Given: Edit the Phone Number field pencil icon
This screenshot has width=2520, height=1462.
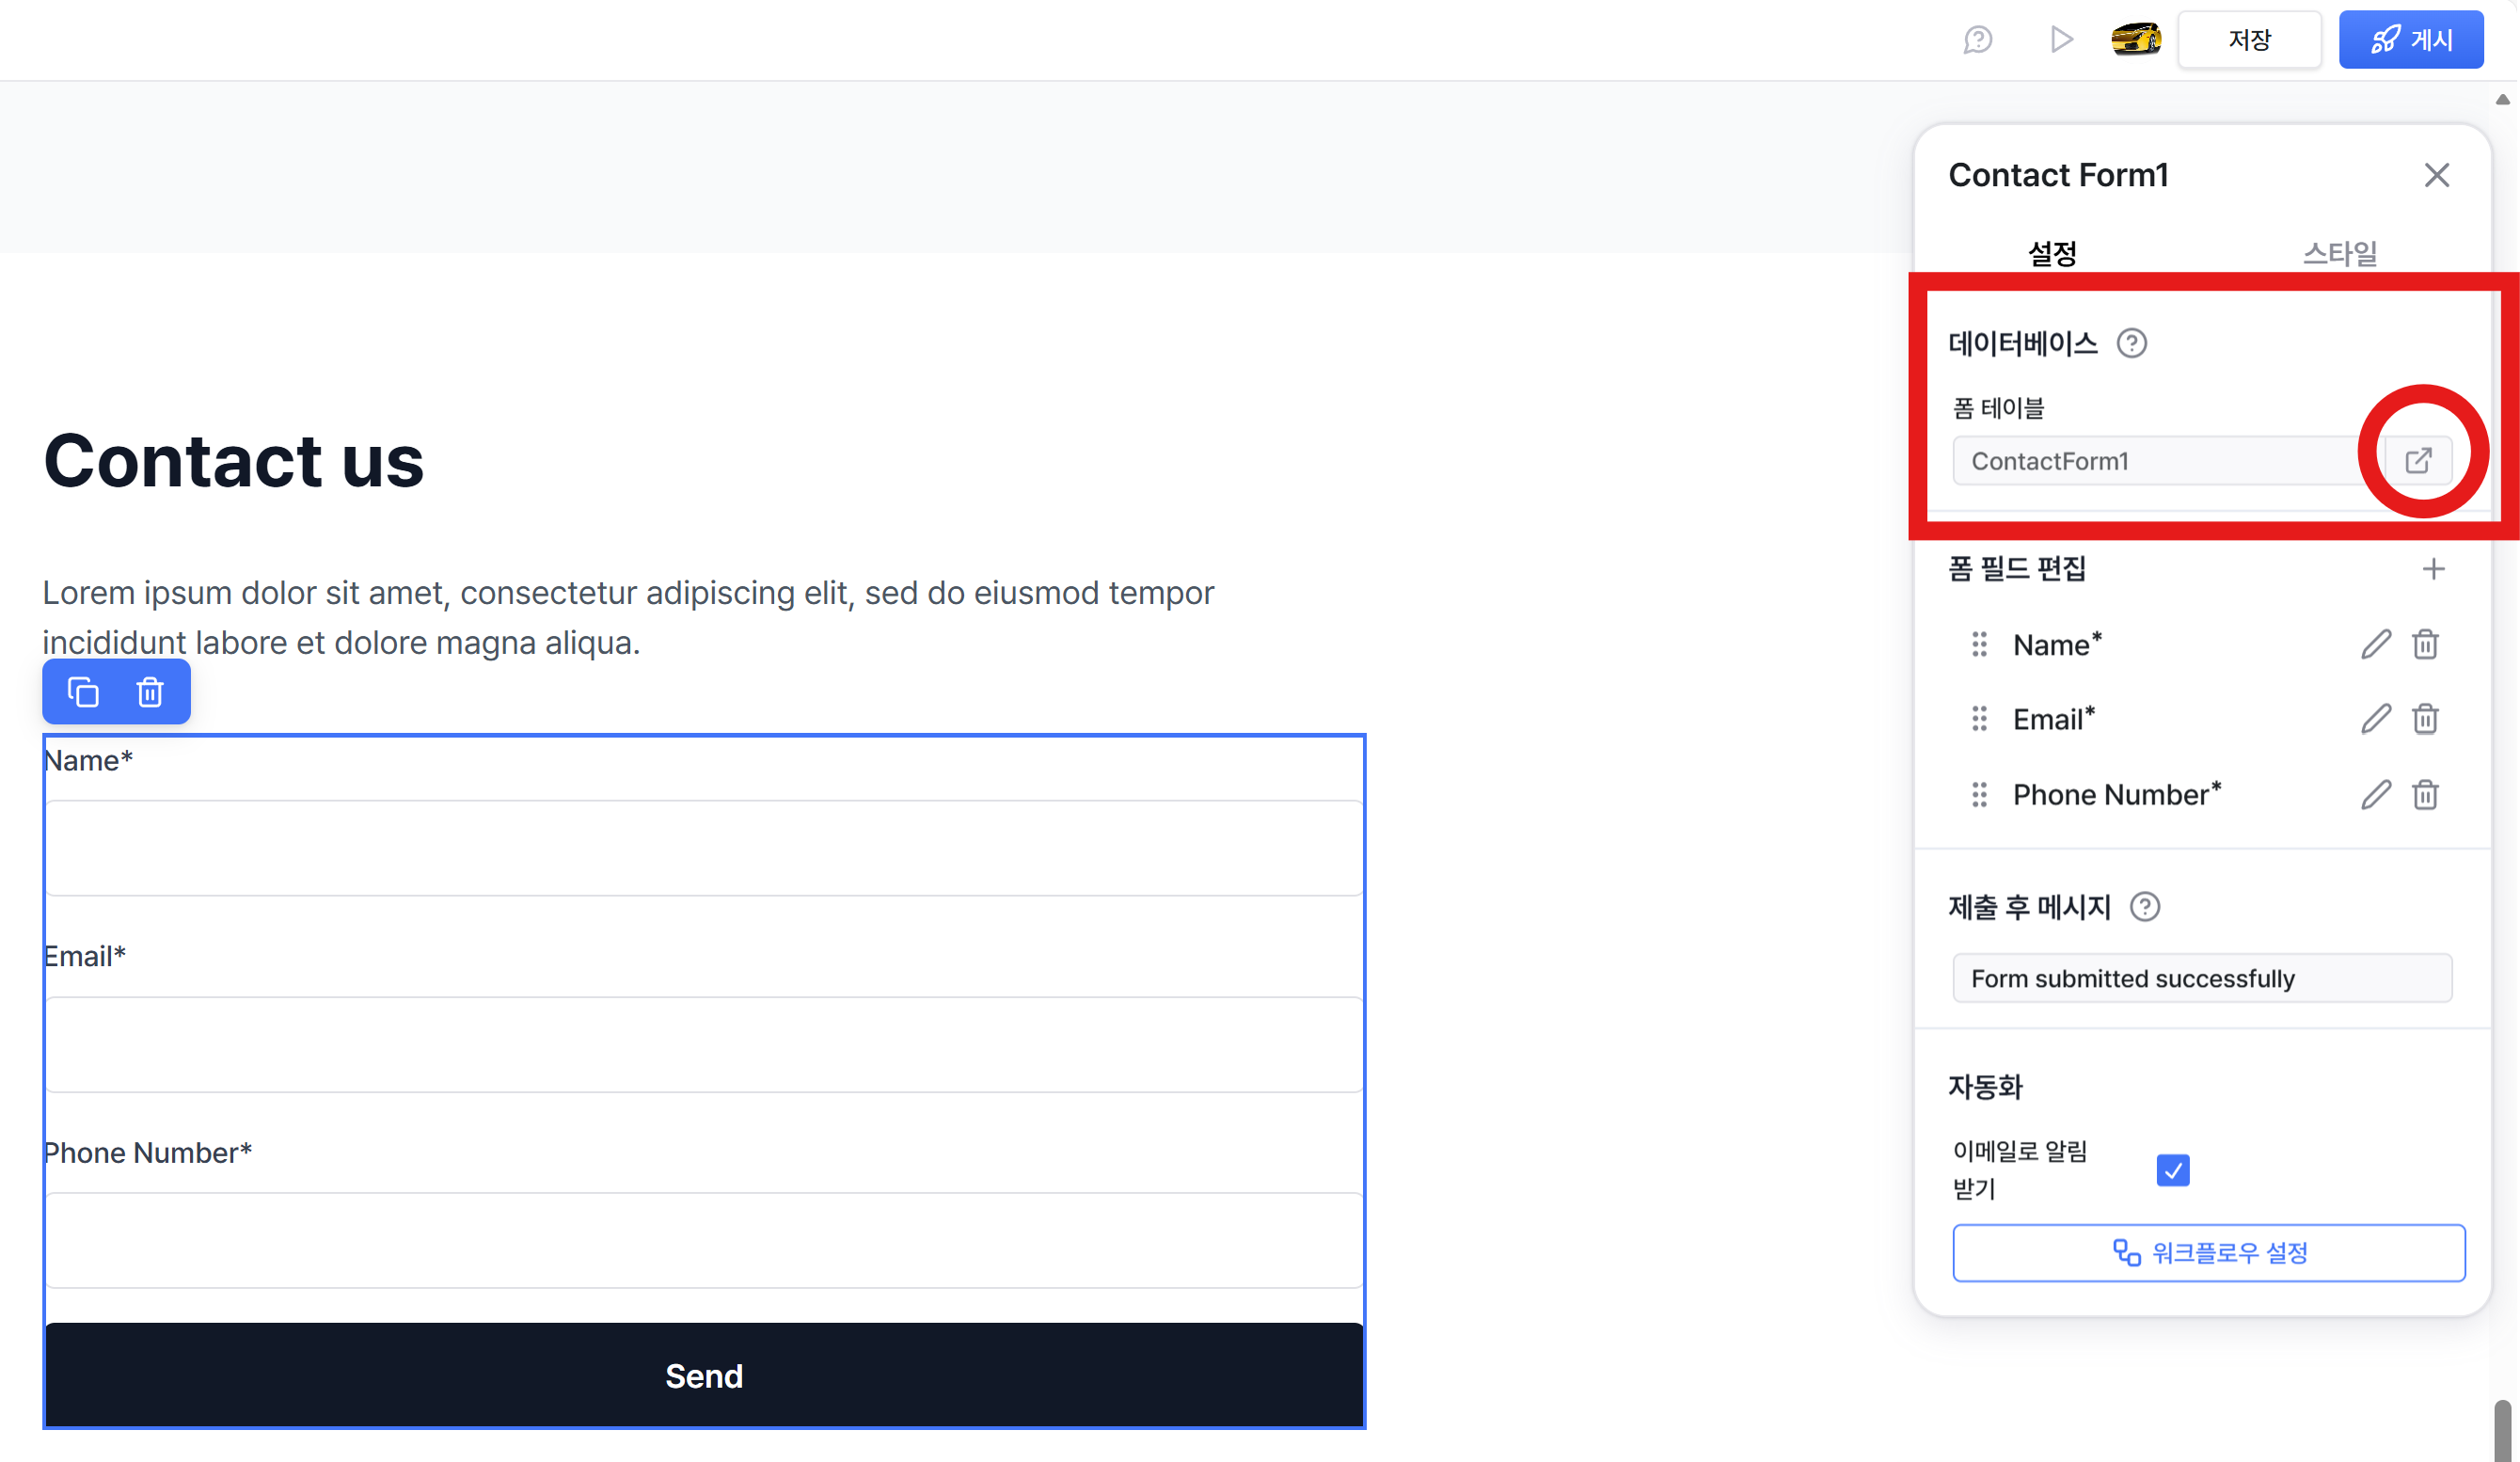Looking at the screenshot, I should pos(2376,794).
